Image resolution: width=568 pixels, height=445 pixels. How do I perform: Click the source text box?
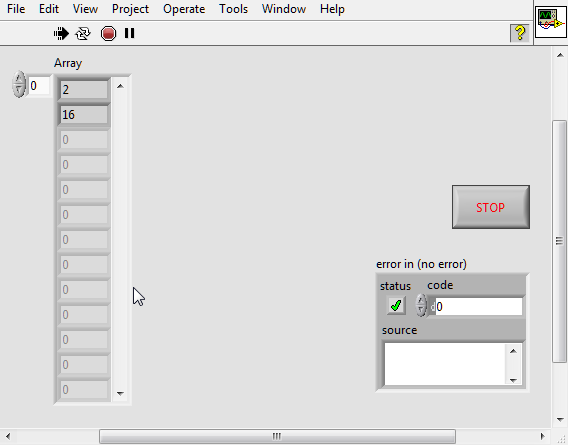tap(444, 363)
